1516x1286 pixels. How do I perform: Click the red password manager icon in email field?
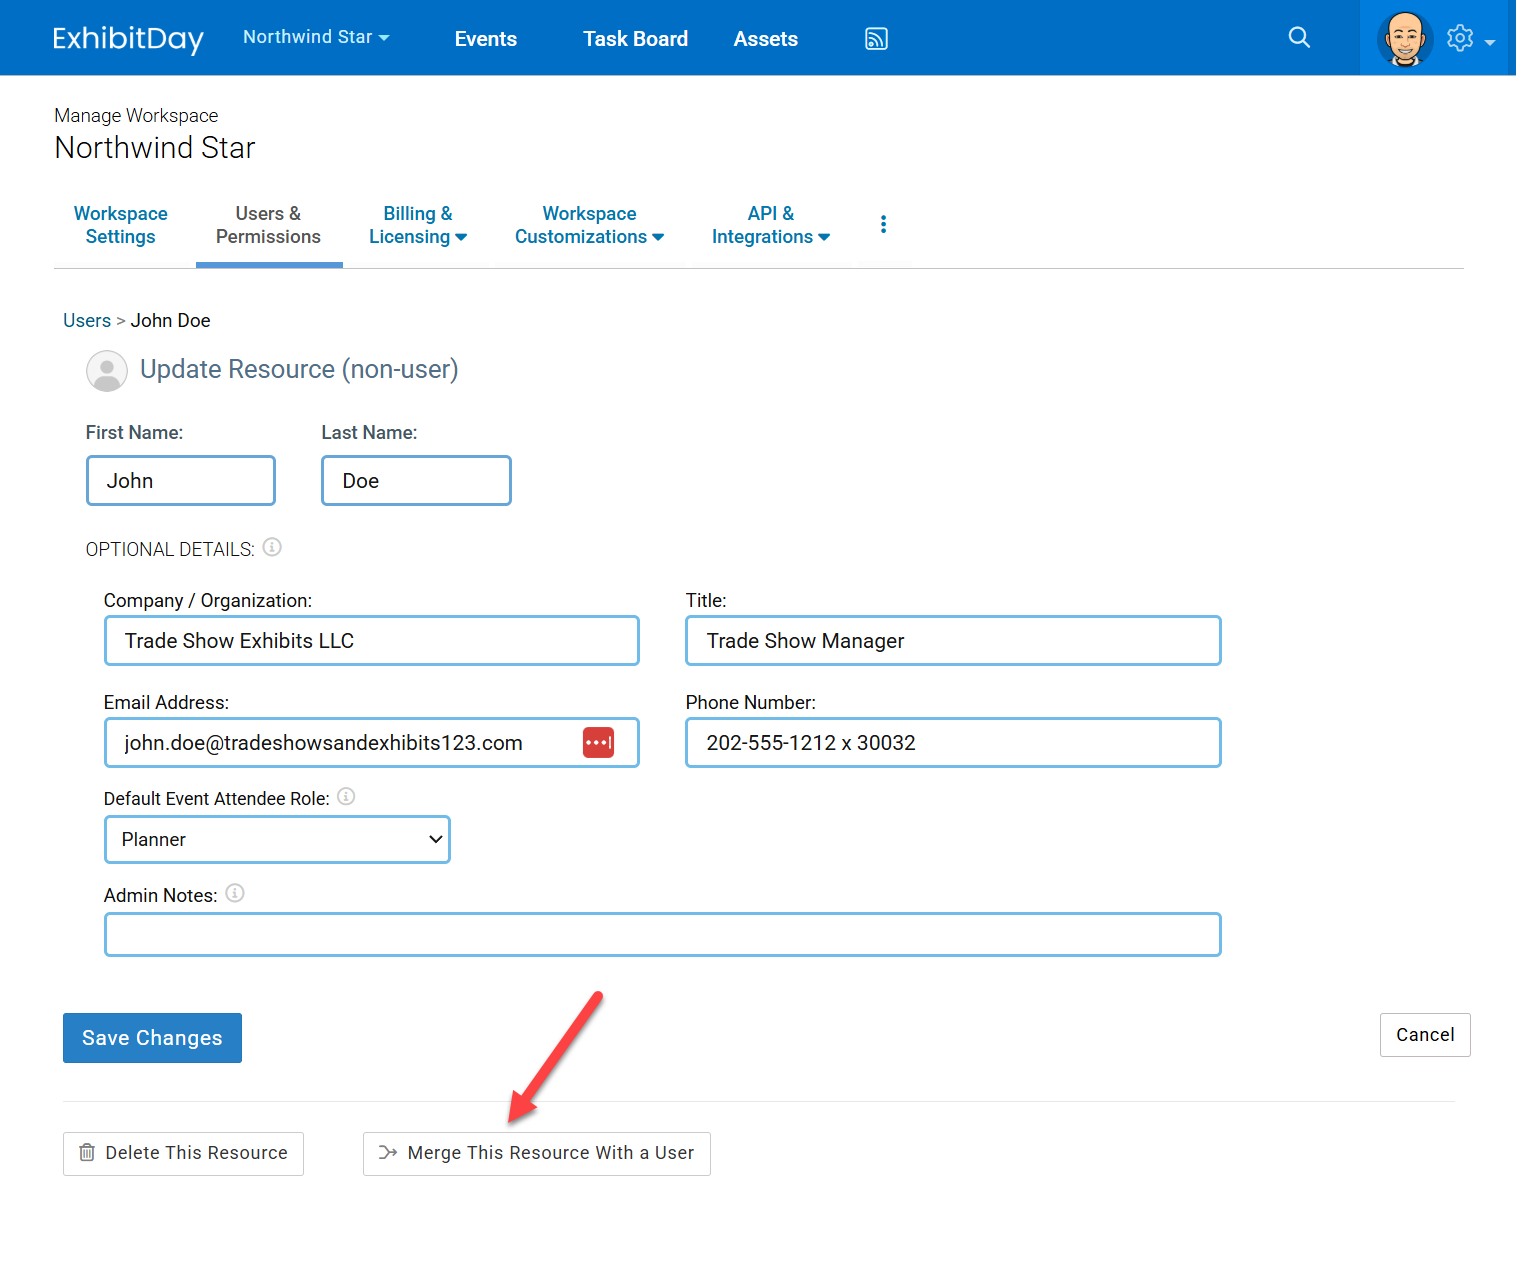click(x=598, y=743)
